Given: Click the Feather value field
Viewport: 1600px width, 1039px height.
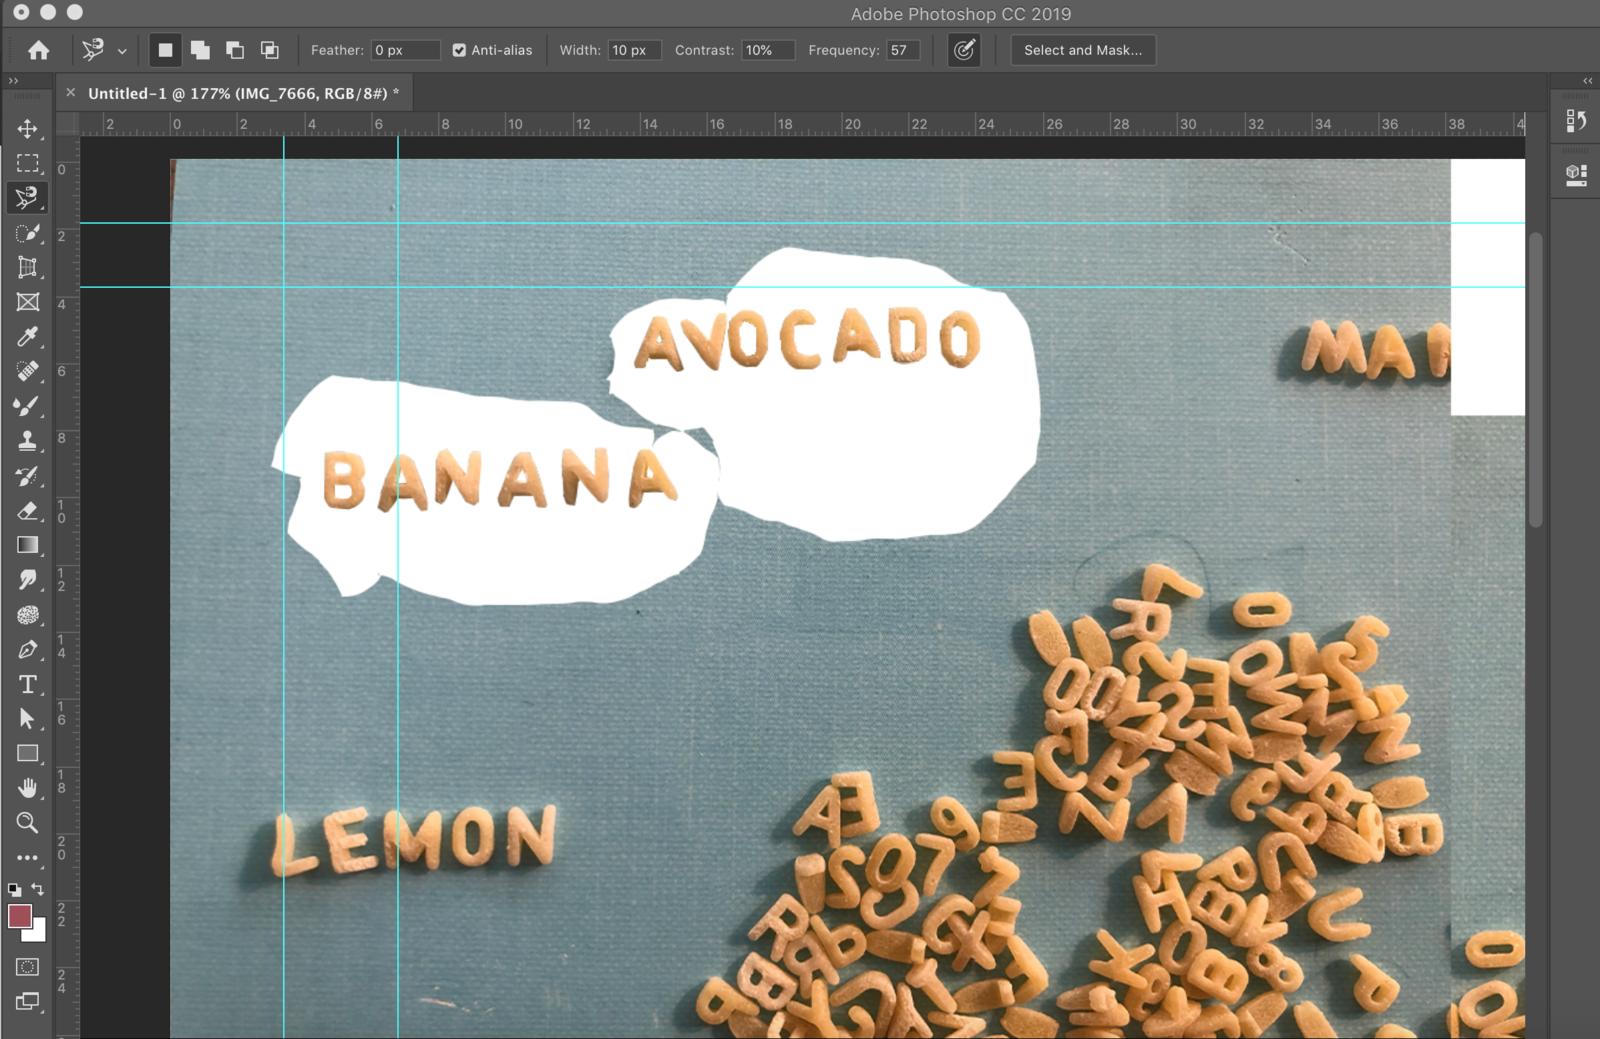Looking at the screenshot, I should pos(405,50).
